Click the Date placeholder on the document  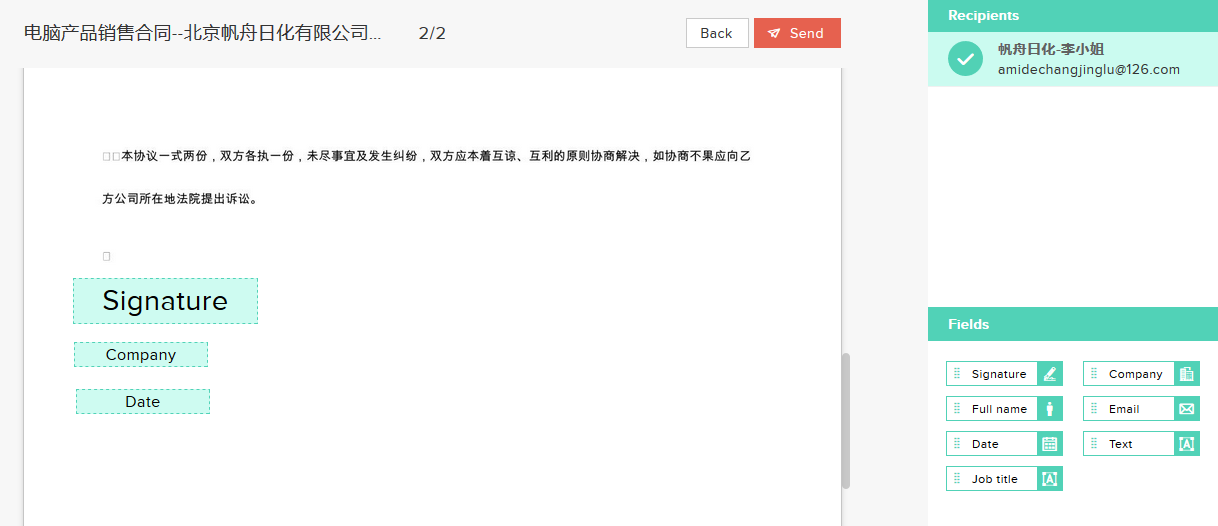pyautogui.click(x=143, y=402)
